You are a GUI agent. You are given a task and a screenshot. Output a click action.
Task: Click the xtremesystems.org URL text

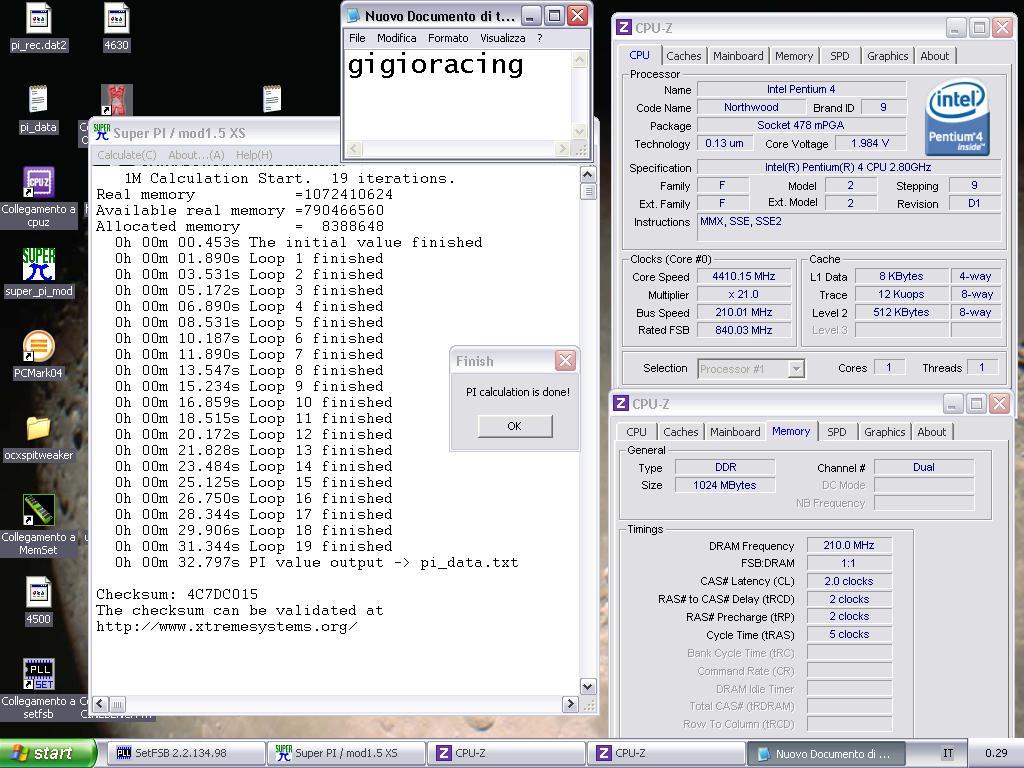pos(227,627)
